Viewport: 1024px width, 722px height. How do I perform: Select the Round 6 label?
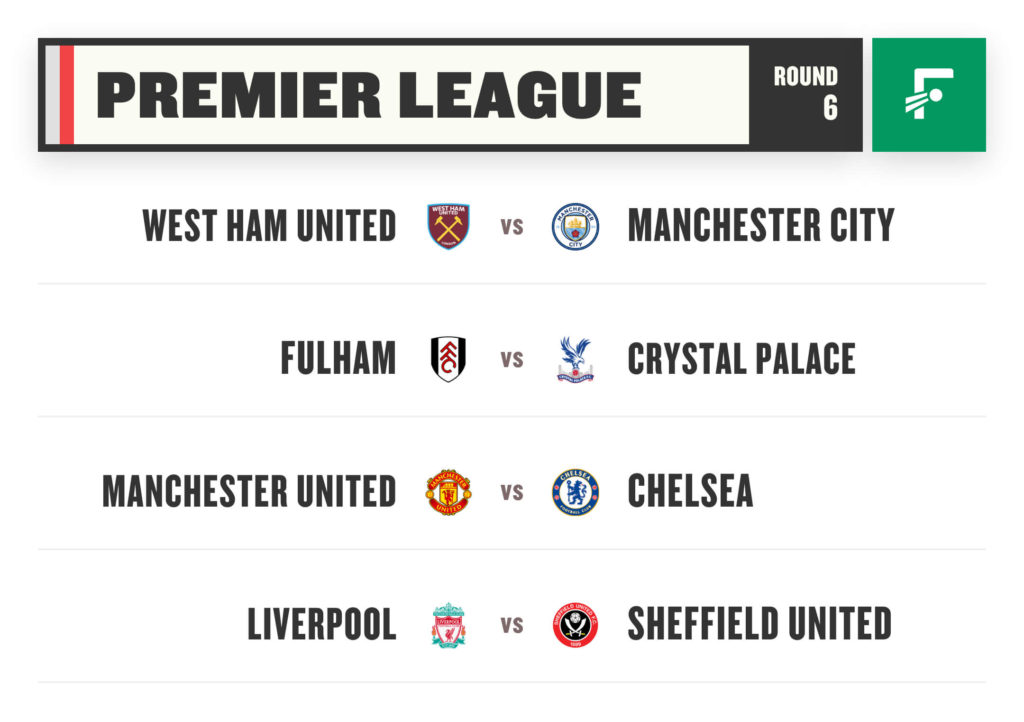806,93
